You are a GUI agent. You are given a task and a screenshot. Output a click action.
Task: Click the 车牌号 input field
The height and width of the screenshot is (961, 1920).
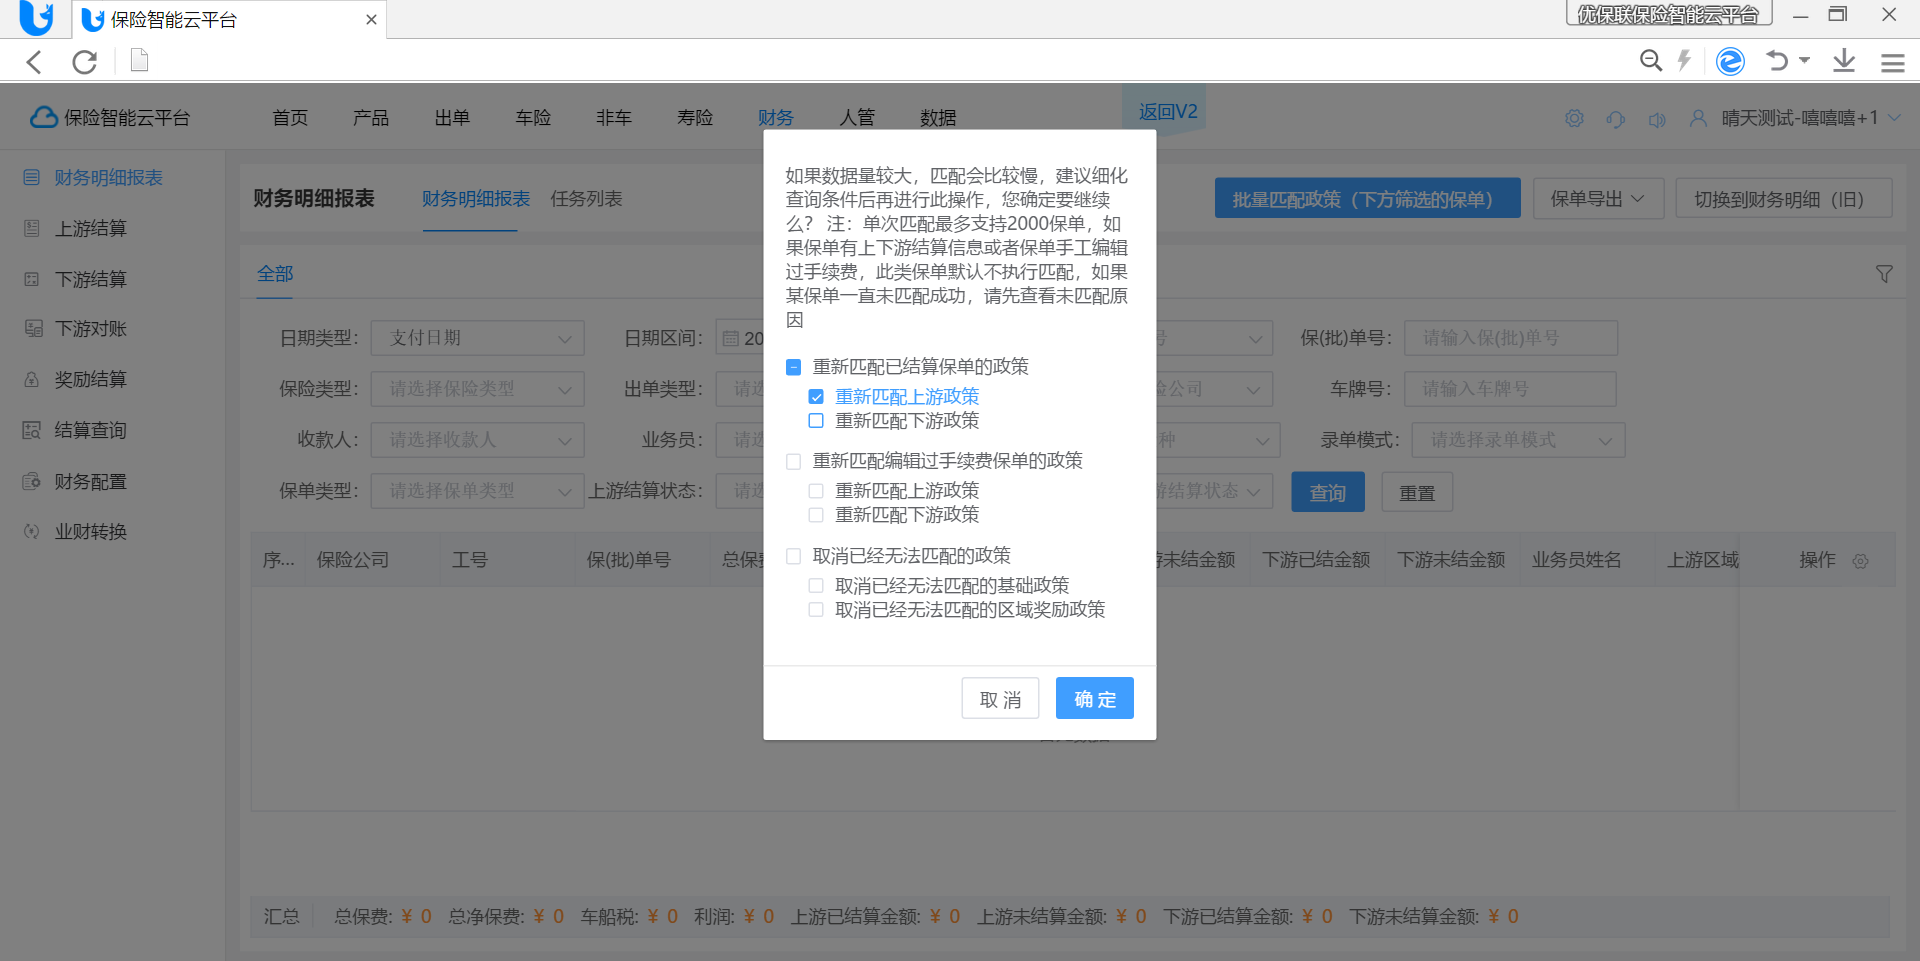pyautogui.click(x=1511, y=389)
